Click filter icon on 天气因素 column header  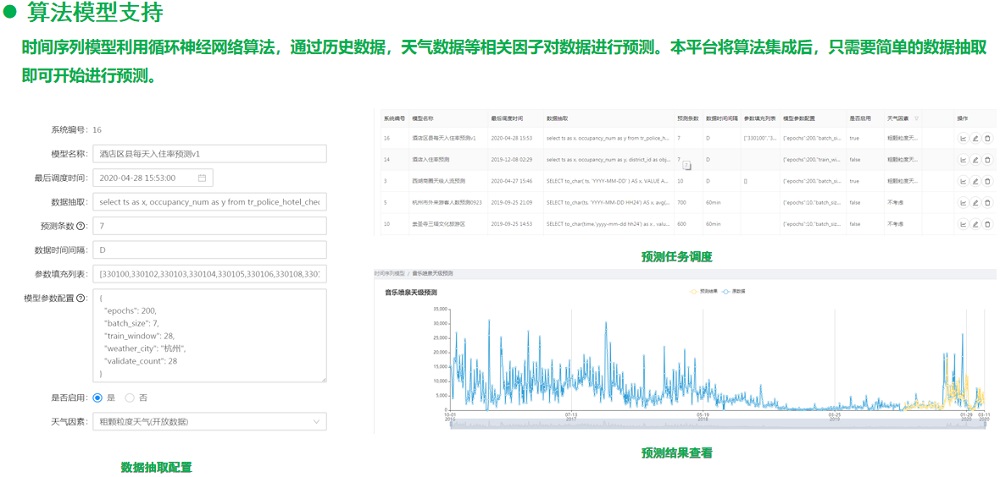tap(916, 118)
